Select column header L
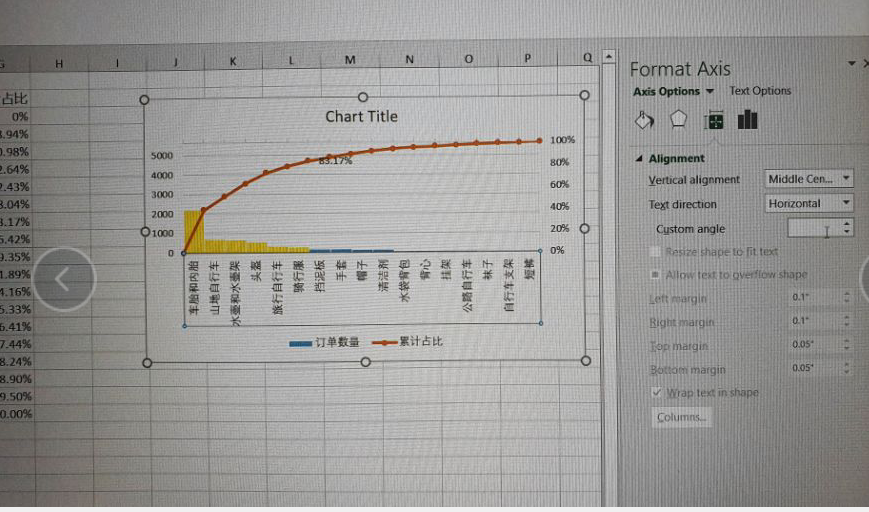Screen dimensions: 869x512 [292, 61]
